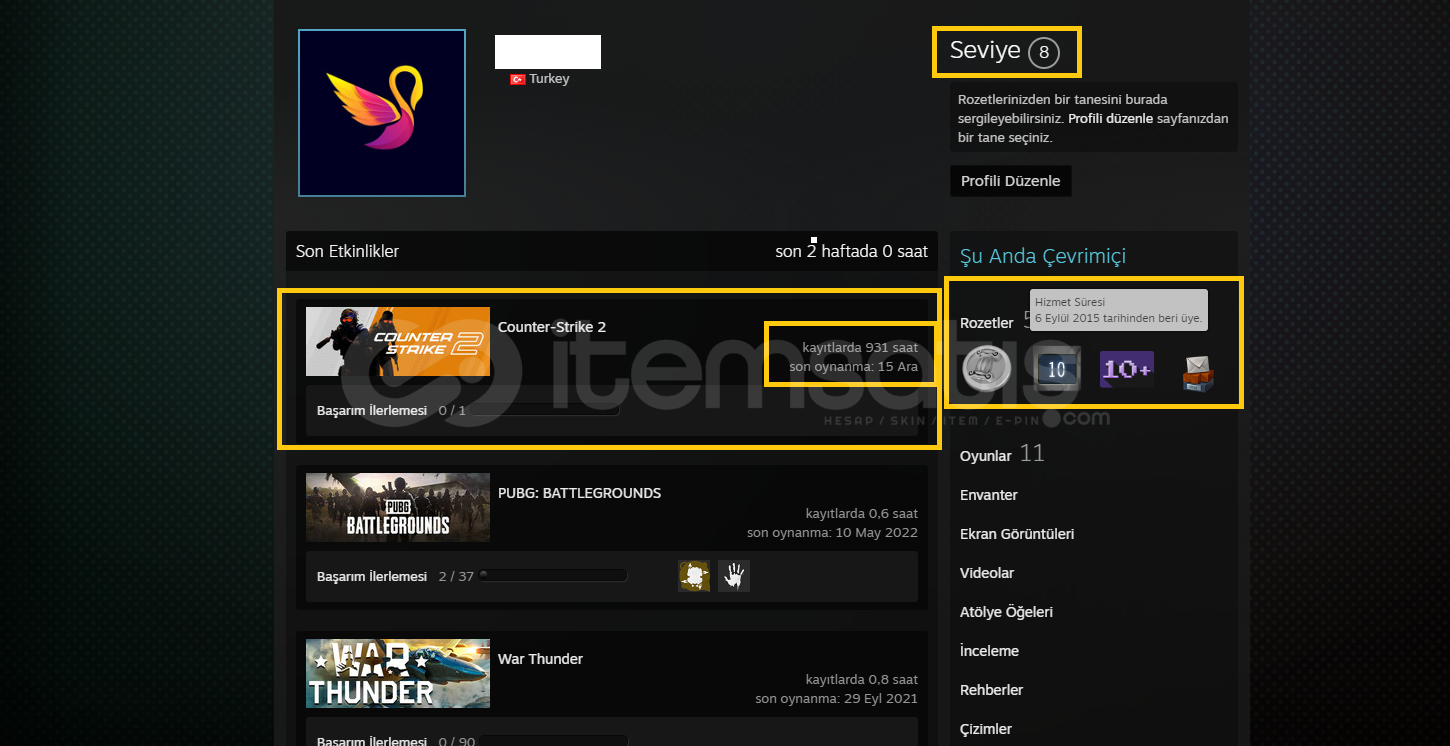Viewport: 1450px width, 746px height.
Task: Open the PUBG: BATTLEGROUNDS game banner
Action: pos(398,507)
